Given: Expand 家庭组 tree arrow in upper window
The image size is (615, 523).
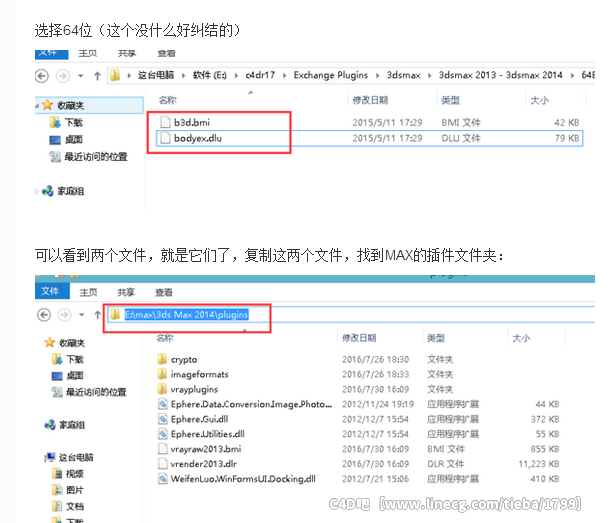Looking at the screenshot, I should point(37,191).
